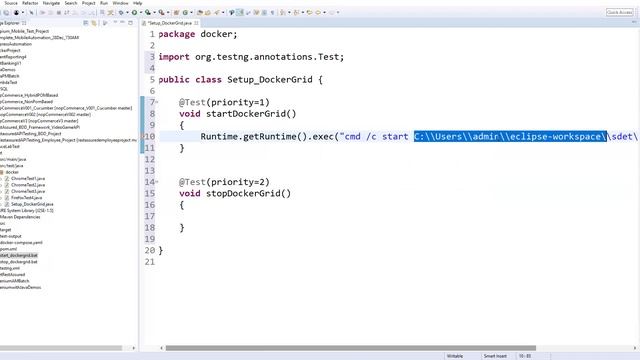Image resolution: width=640 pixels, height=360 pixels.
Task: Open the Source menu
Action: coord(11,3)
